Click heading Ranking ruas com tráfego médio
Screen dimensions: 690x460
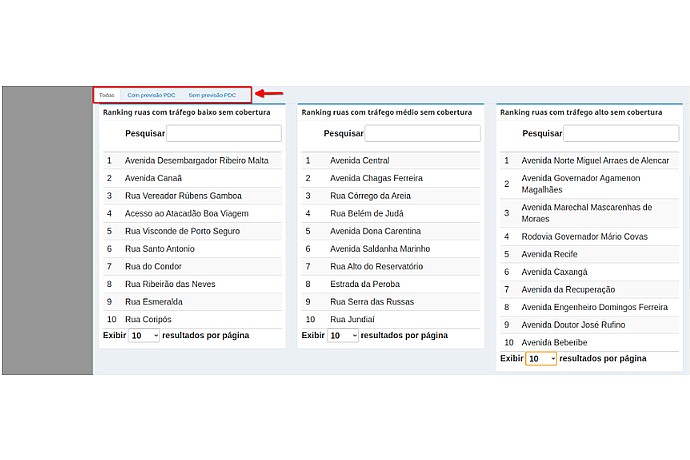(x=387, y=113)
